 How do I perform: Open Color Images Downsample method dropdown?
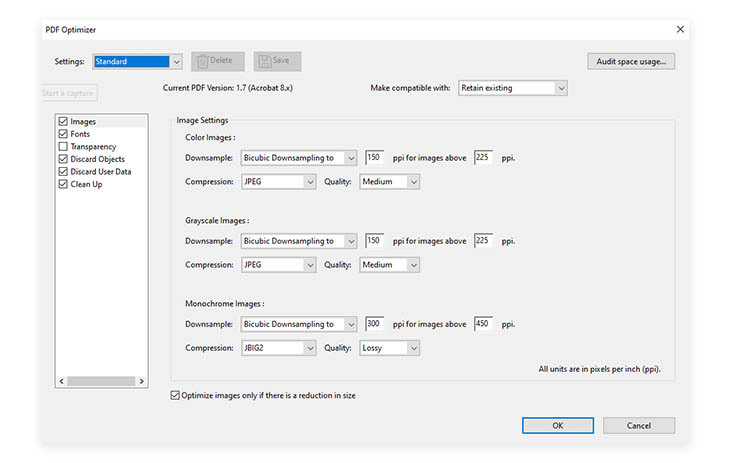pyautogui.click(x=299, y=157)
